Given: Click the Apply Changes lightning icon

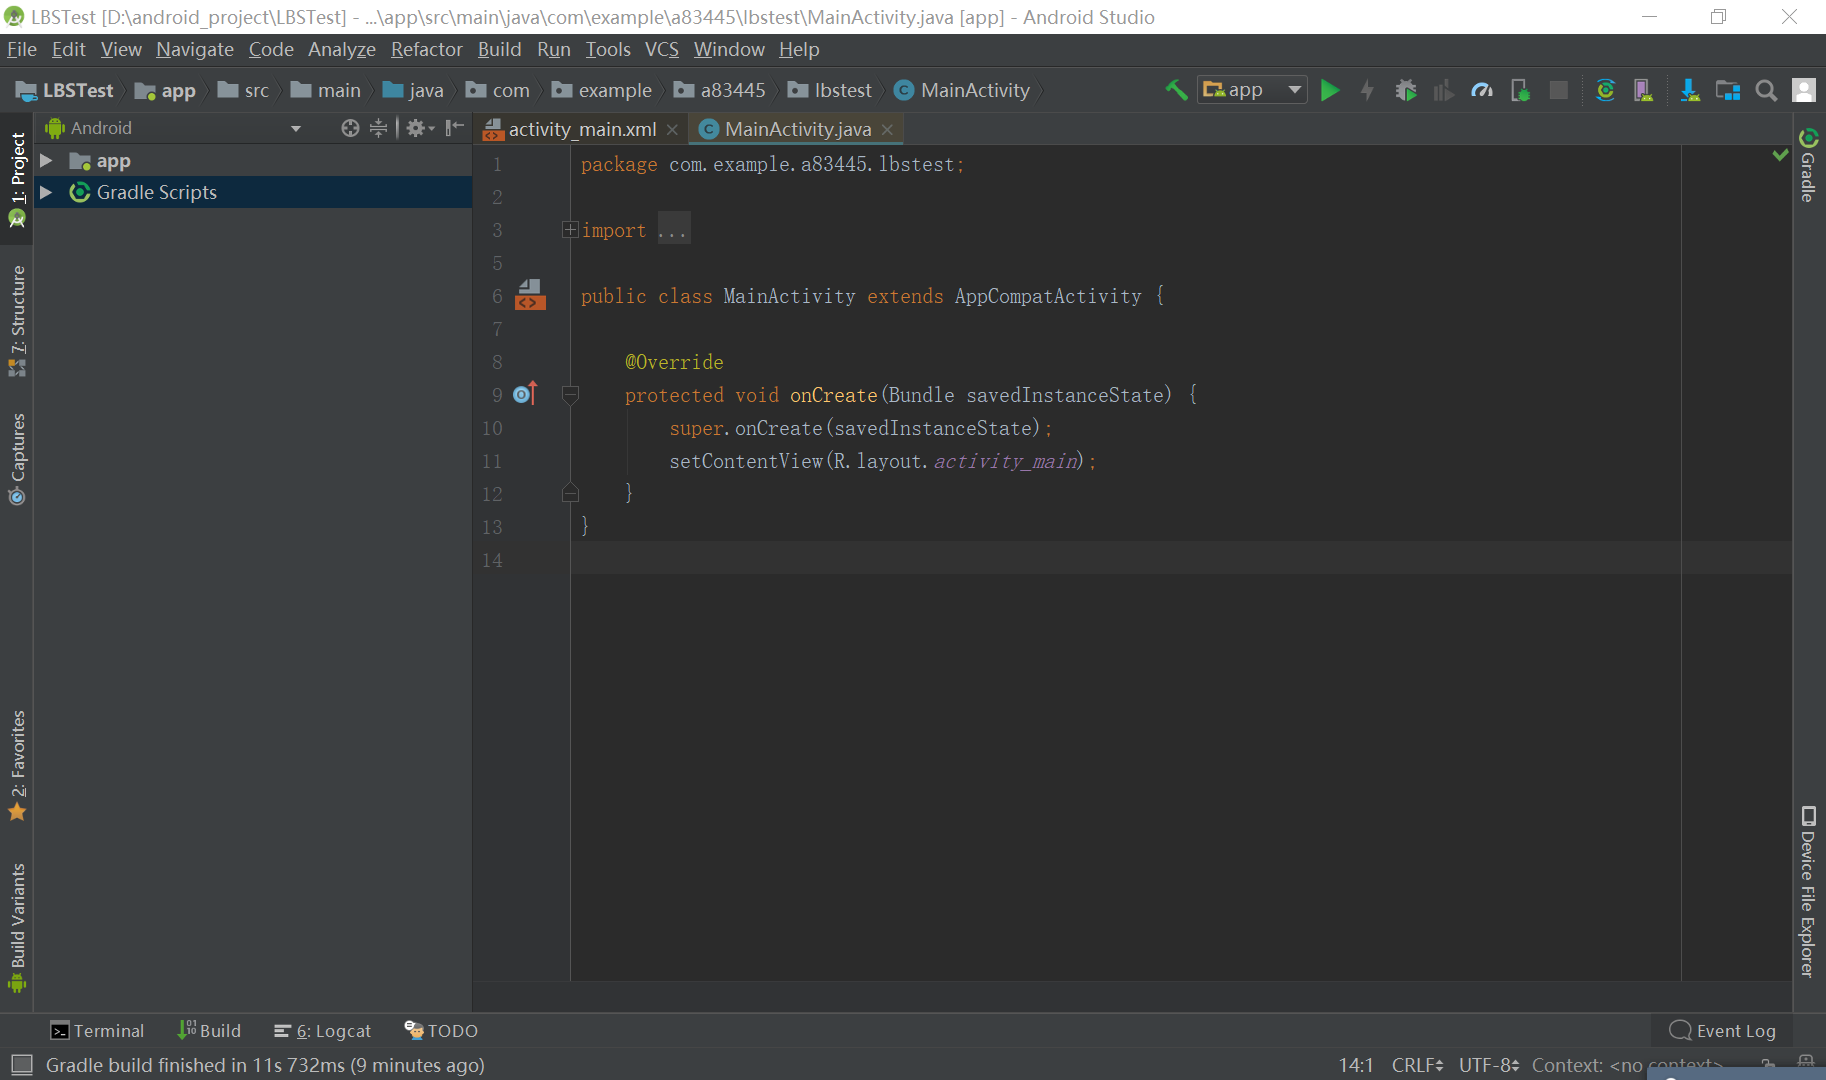Looking at the screenshot, I should (1367, 90).
